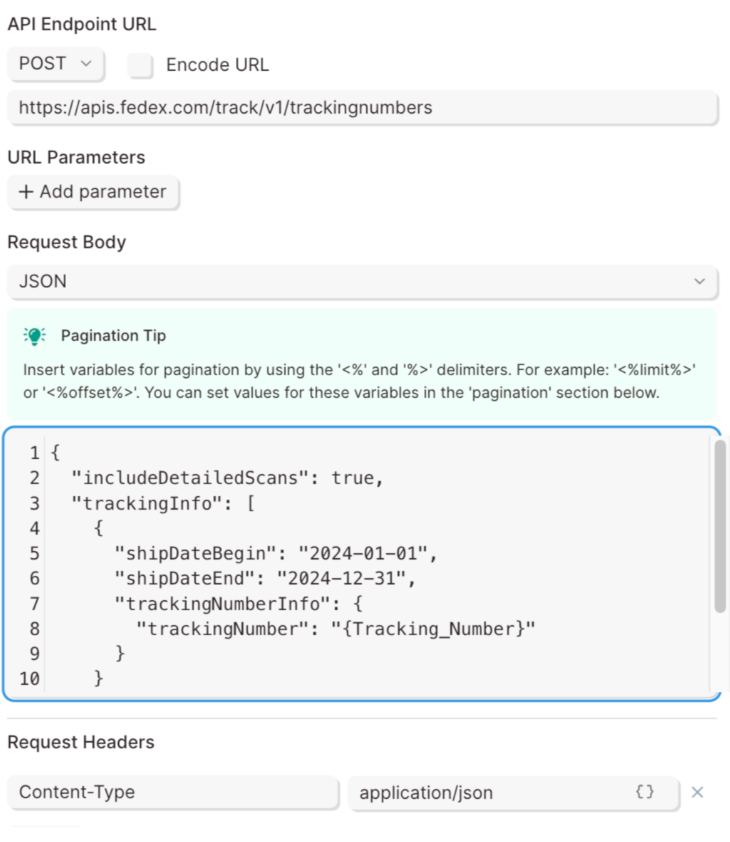Click the {Tracking_Number} placeholder text
The height and width of the screenshot is (842, 730).
433,629
